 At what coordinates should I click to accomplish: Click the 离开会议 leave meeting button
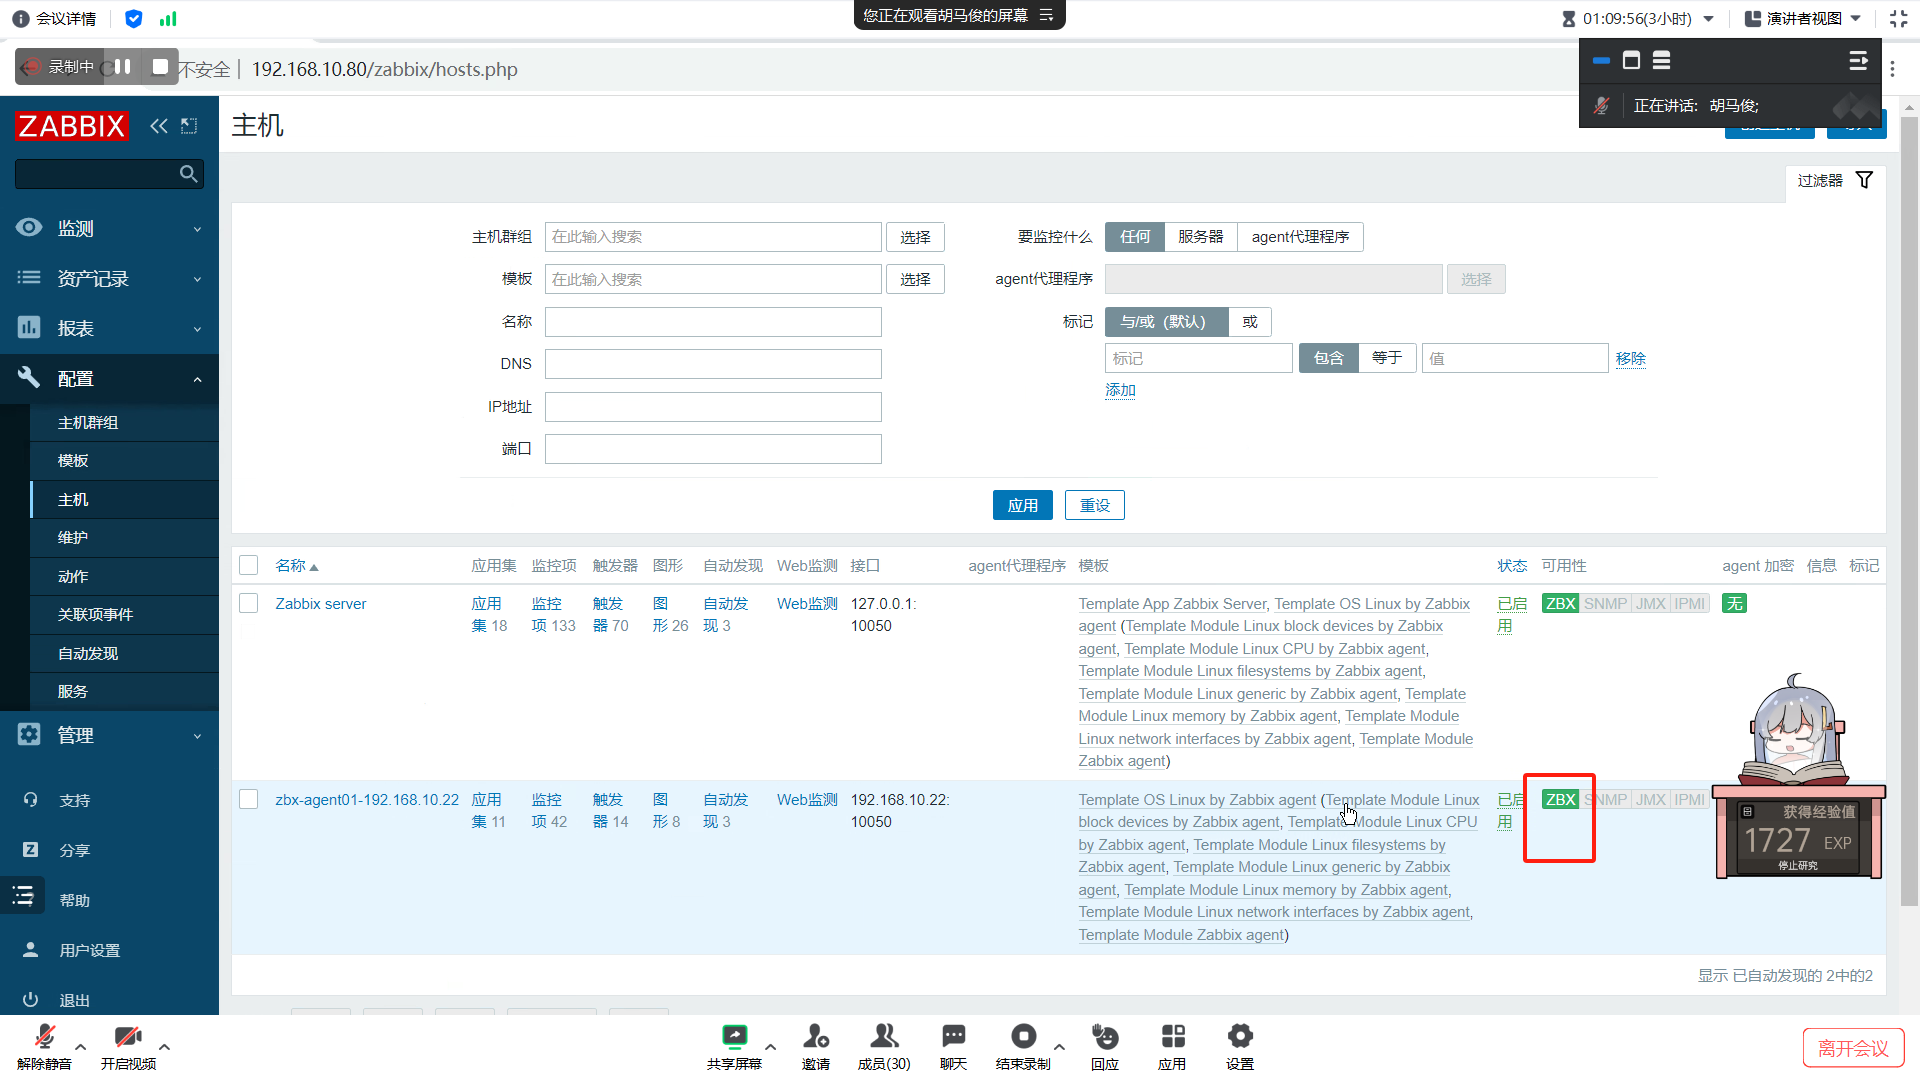click(x=1853, y=1048)
